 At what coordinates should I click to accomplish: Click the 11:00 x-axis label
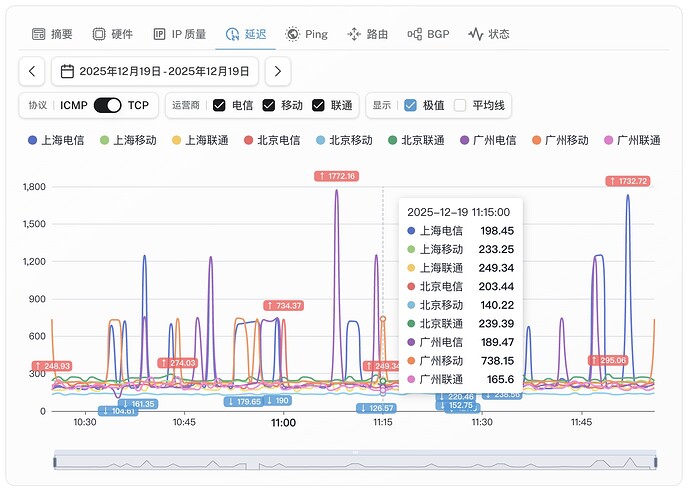283,423
